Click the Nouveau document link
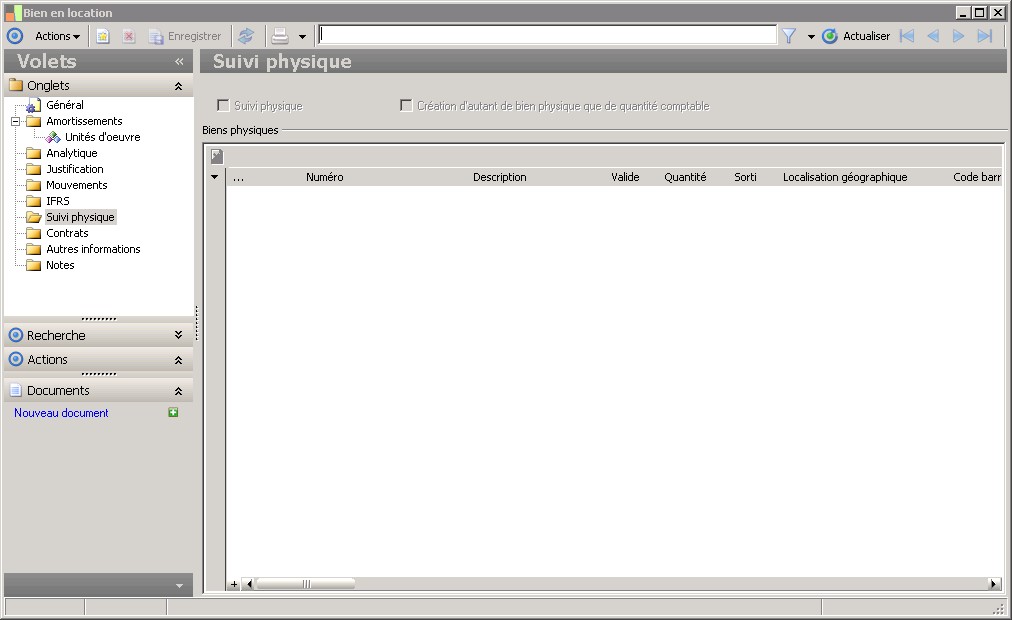The image size is (1012, 620). point(61,413)
